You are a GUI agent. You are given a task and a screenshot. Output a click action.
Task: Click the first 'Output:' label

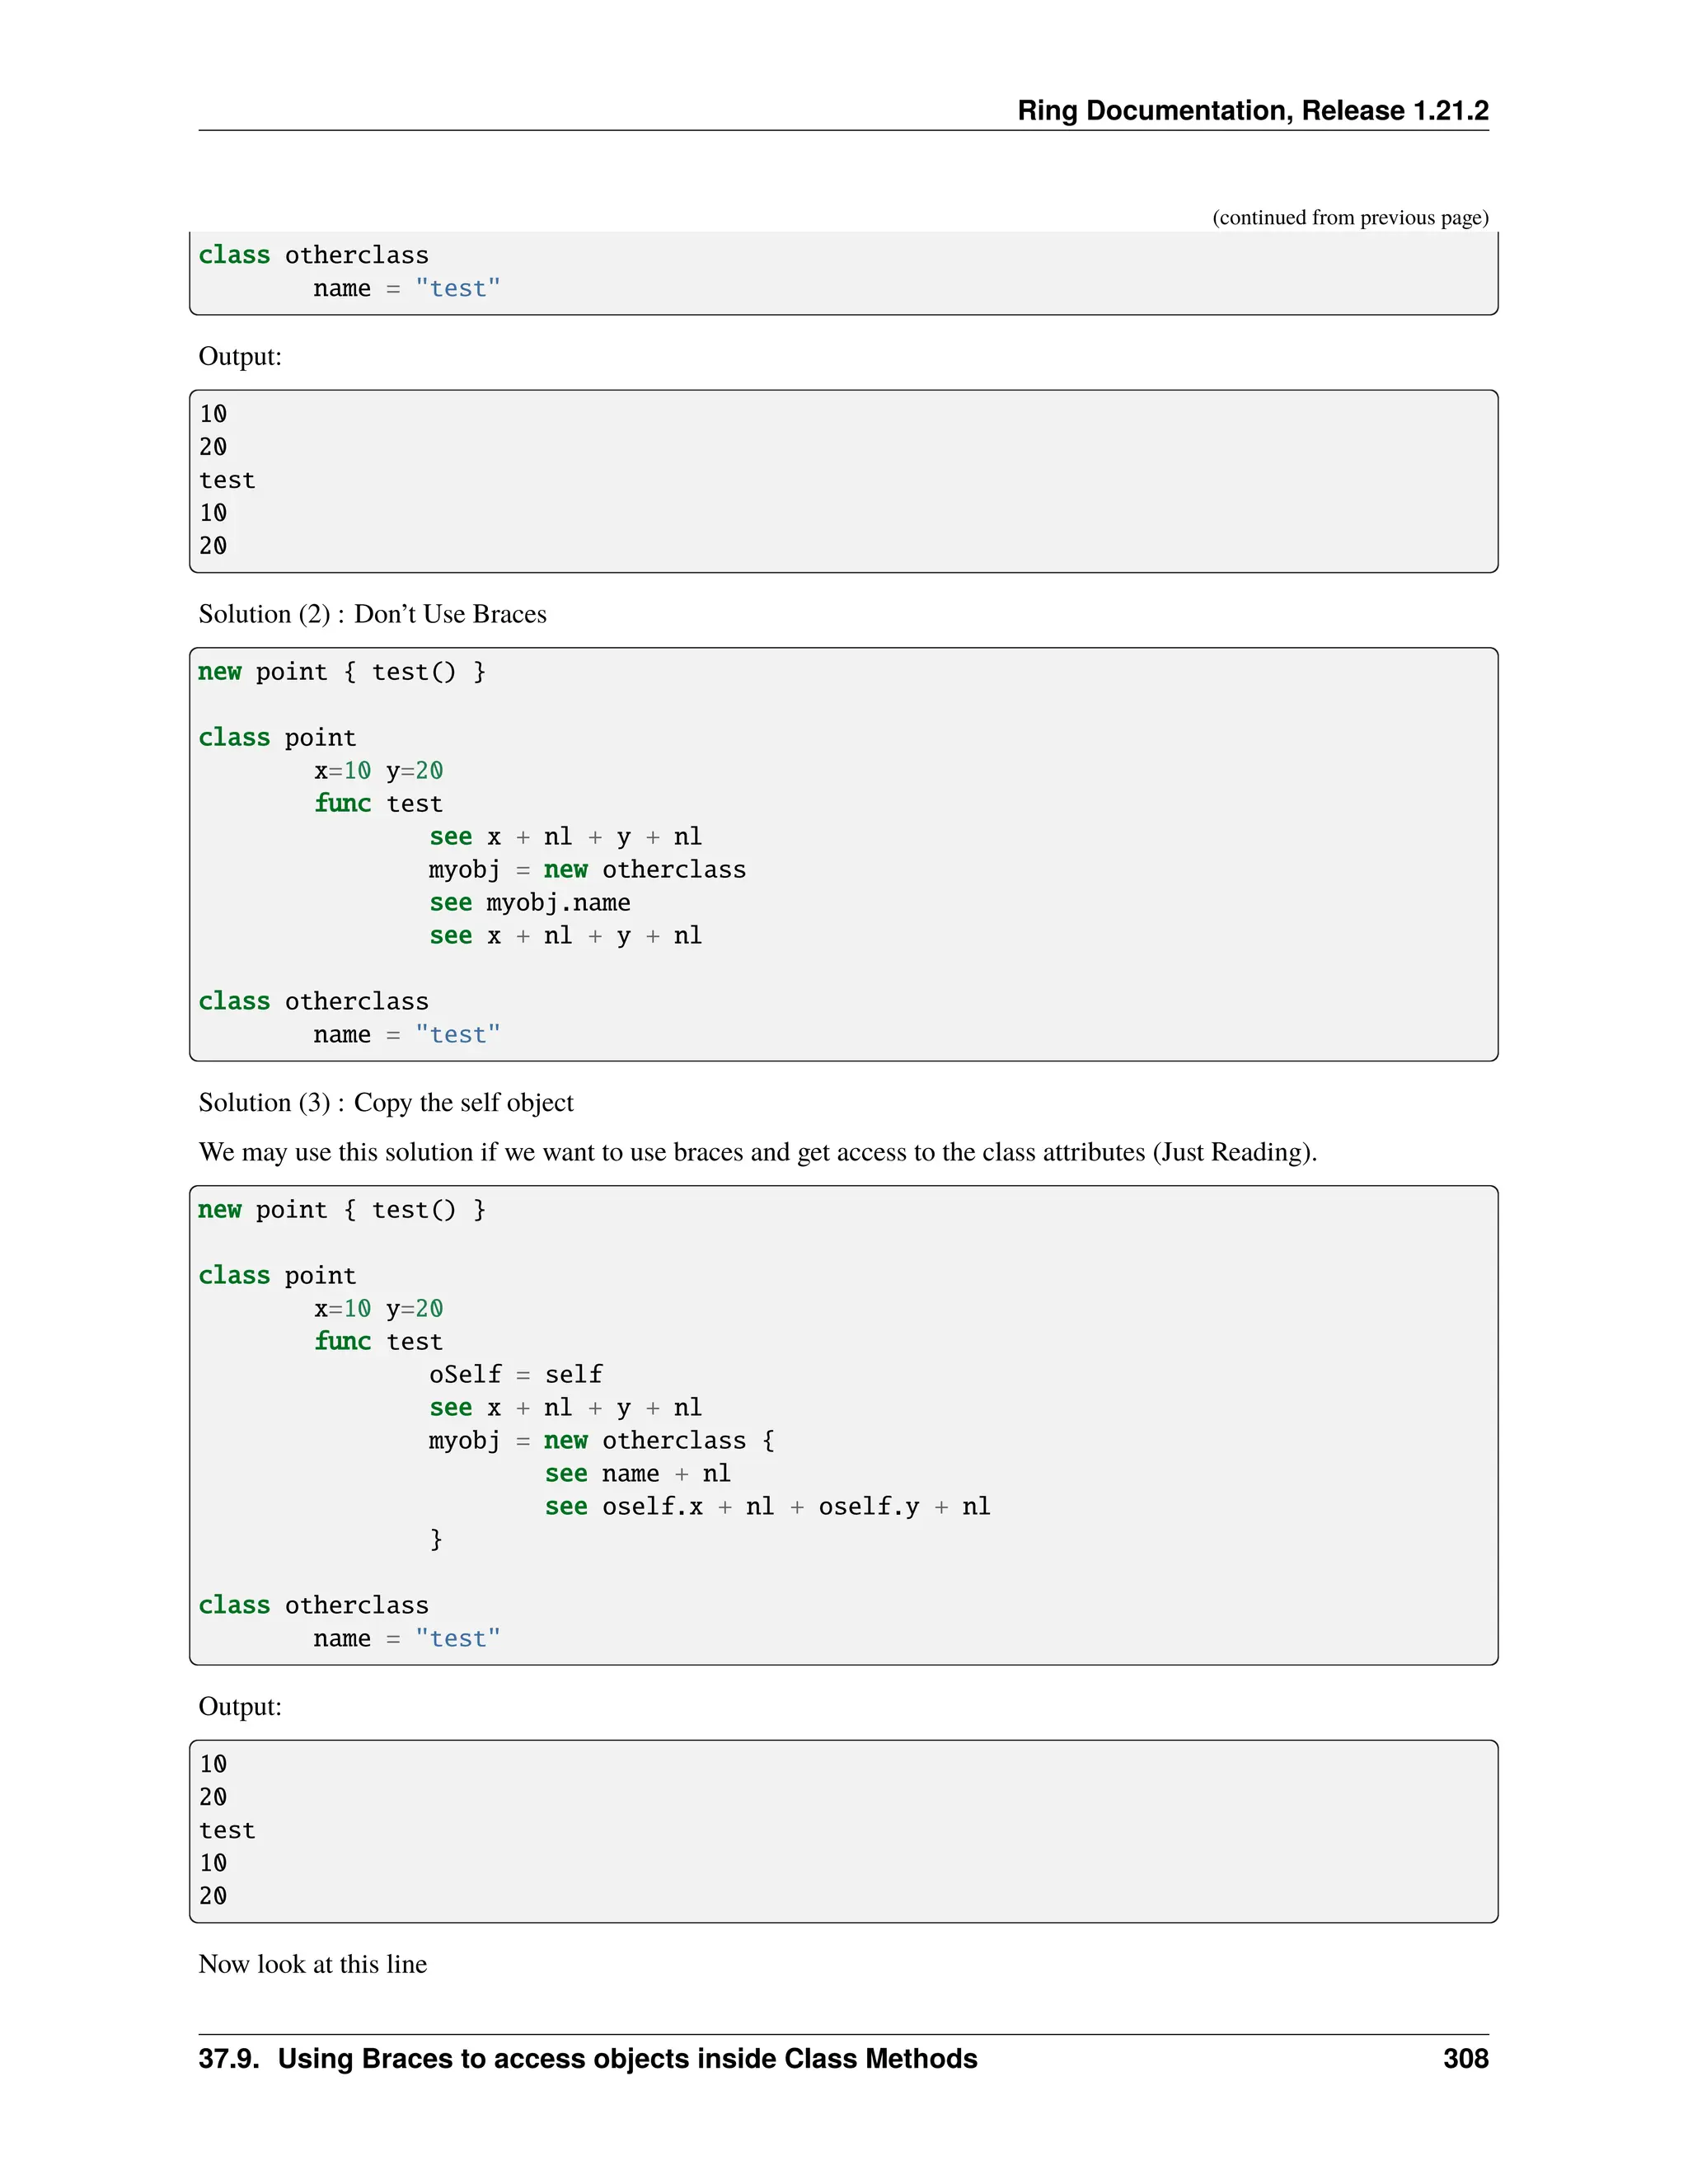tap(240, 356)
